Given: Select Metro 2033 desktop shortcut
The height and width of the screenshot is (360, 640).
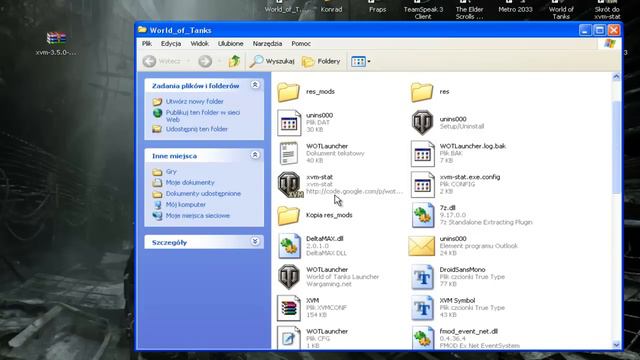Looking at the screenshot, I should pos(516,7).
